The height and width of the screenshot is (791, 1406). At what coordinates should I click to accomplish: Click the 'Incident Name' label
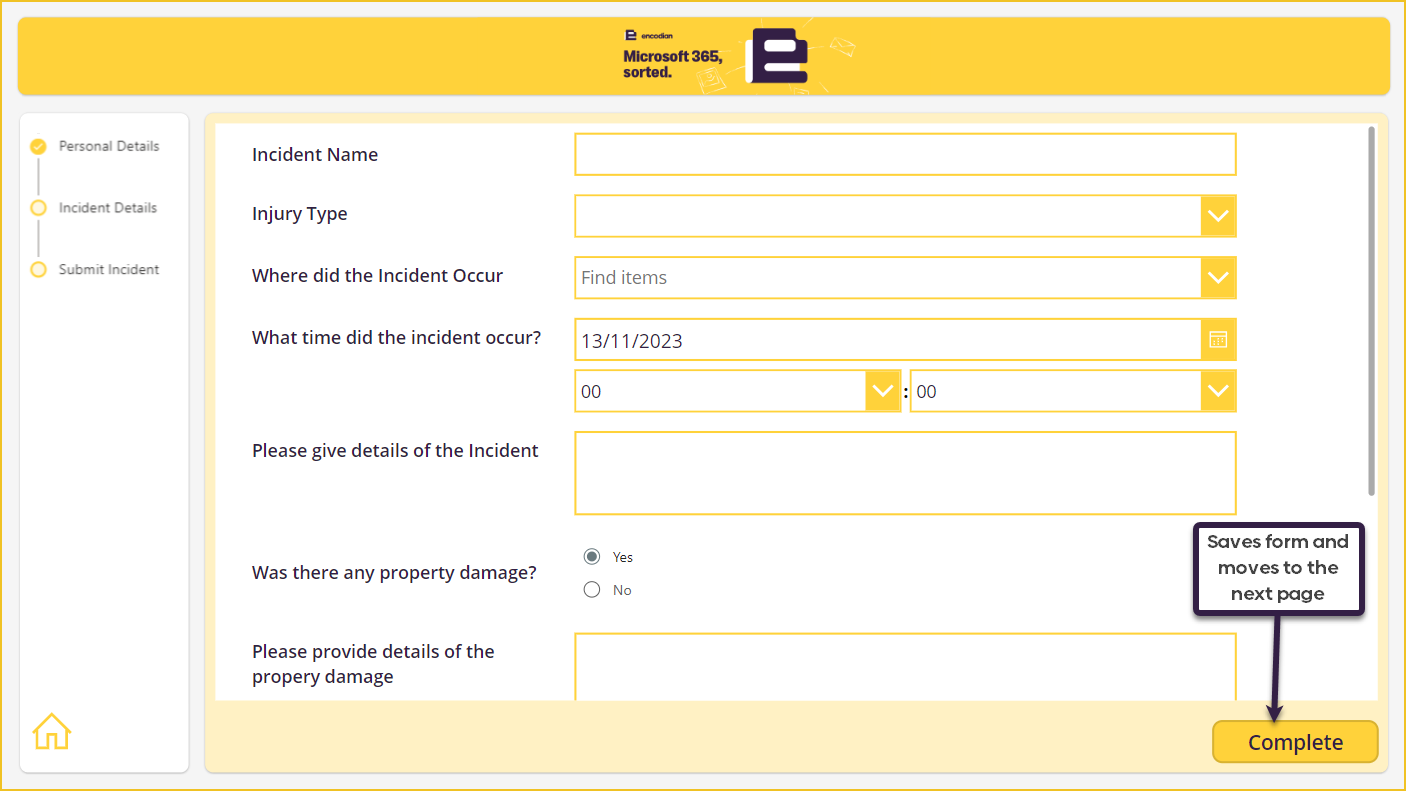click(x=315, y=155)
